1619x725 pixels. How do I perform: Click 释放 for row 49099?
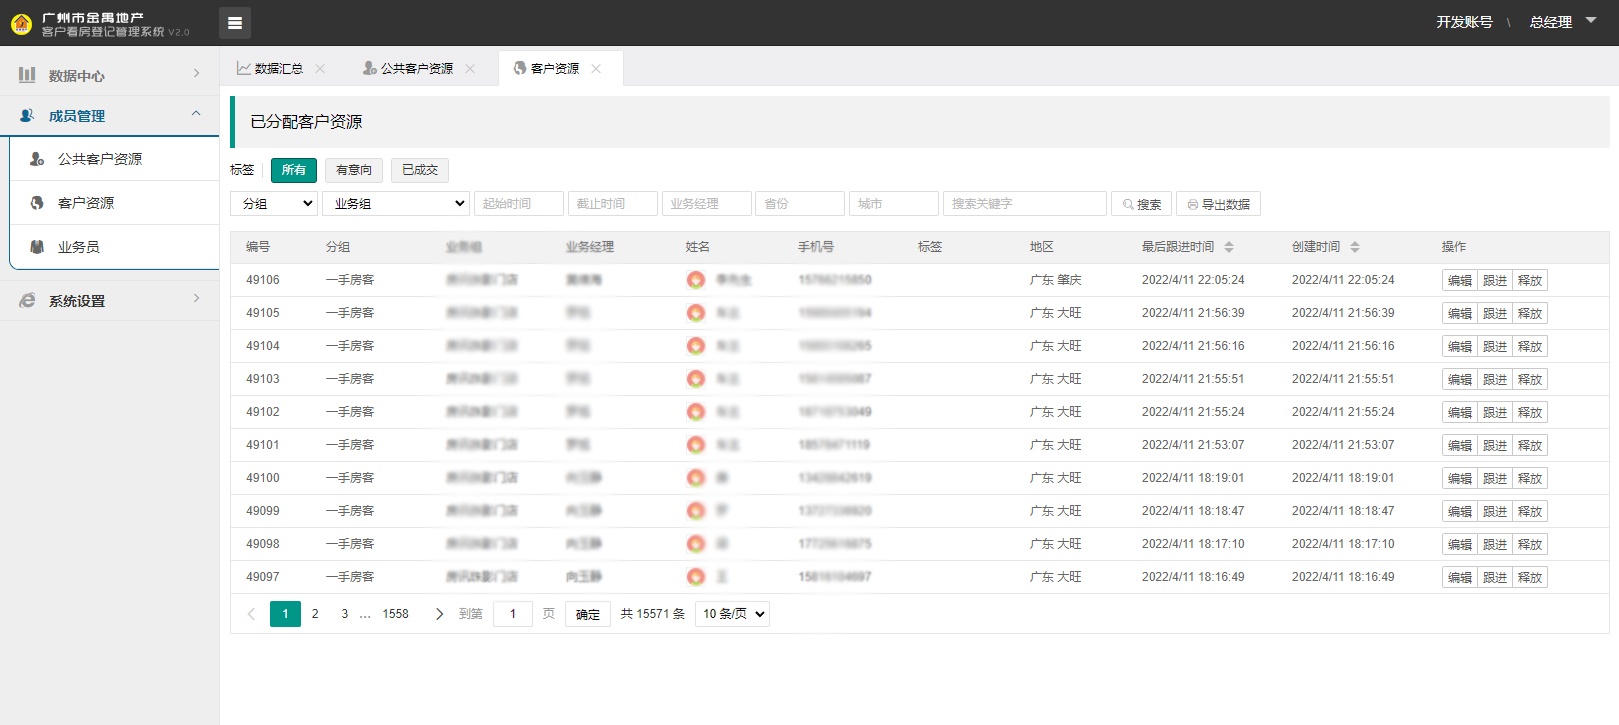click(x=1530, y=512)
